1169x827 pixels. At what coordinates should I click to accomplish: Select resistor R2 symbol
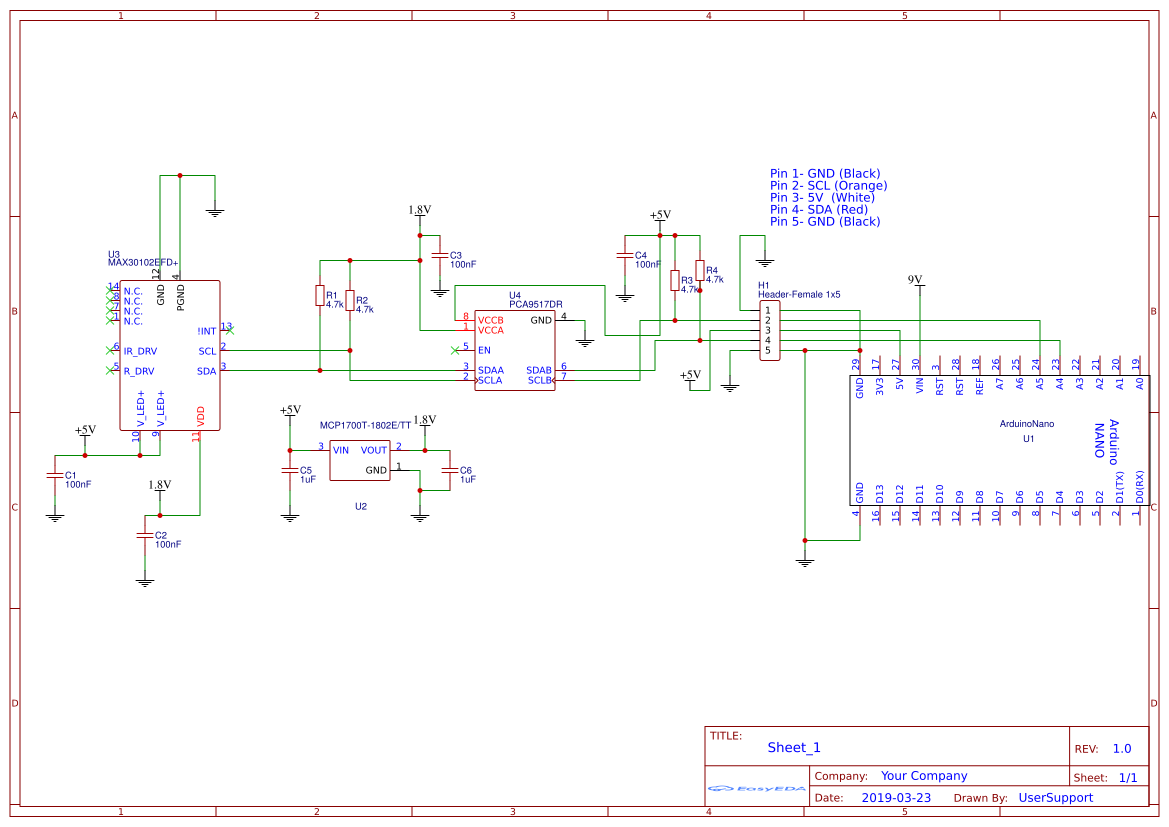pos(350,301)
